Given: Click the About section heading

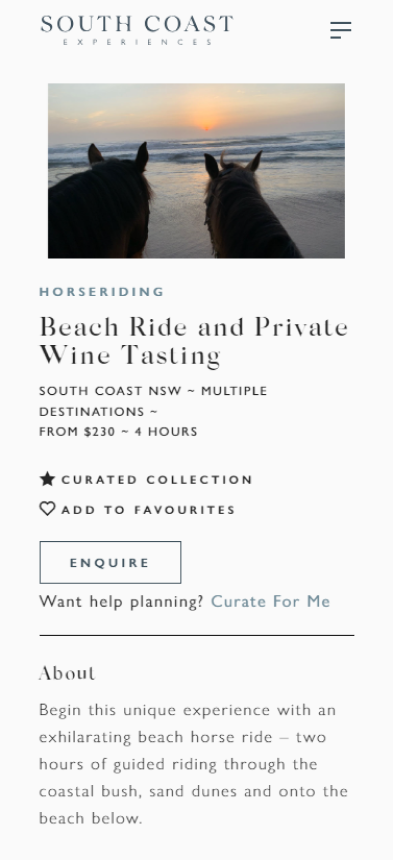Looking at the screenshot, I should 67,673.
